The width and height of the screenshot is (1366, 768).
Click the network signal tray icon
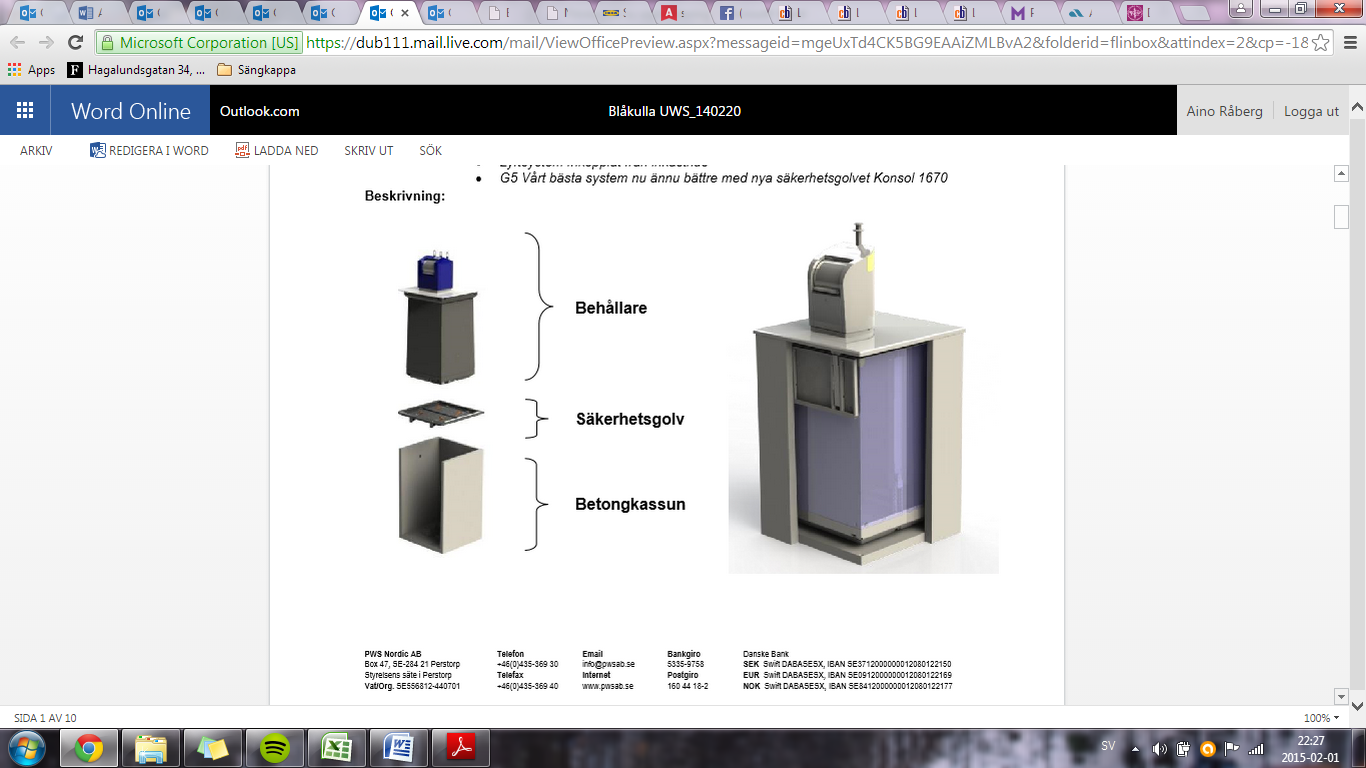tap(1256, 748)
